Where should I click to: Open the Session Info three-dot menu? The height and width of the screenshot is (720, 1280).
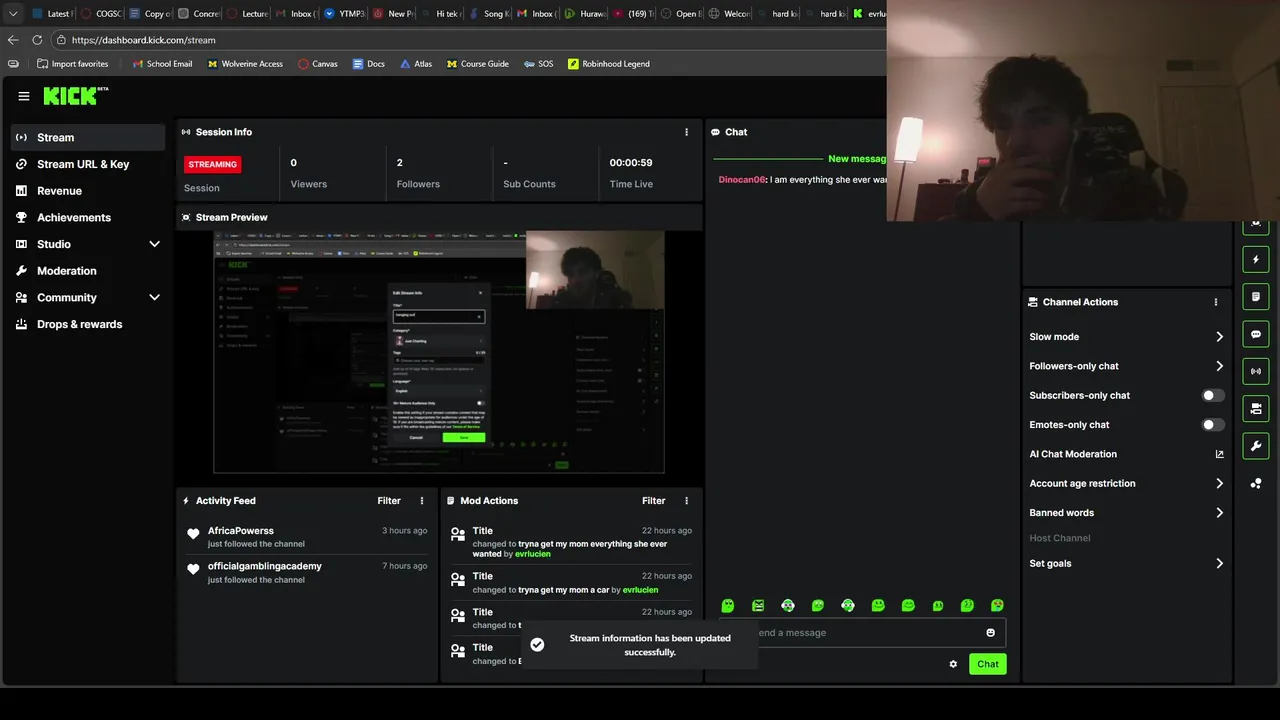686,132
